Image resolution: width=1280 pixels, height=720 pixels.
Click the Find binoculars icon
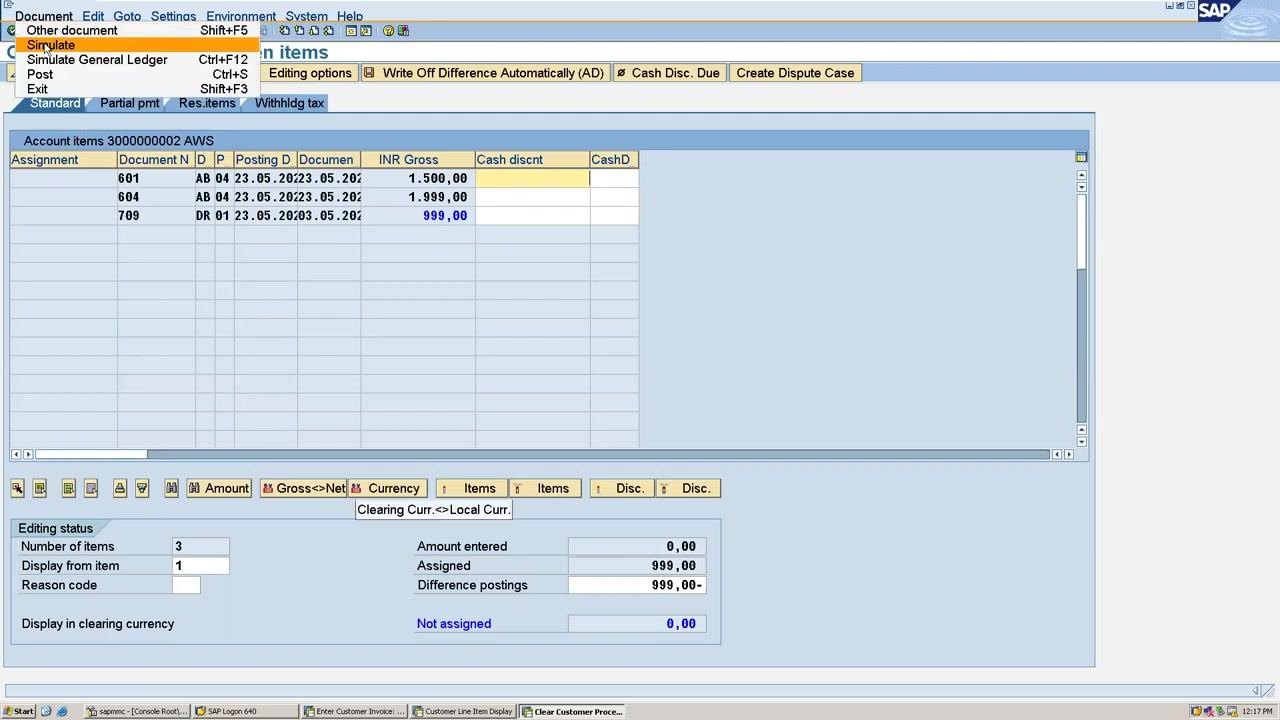172,488
